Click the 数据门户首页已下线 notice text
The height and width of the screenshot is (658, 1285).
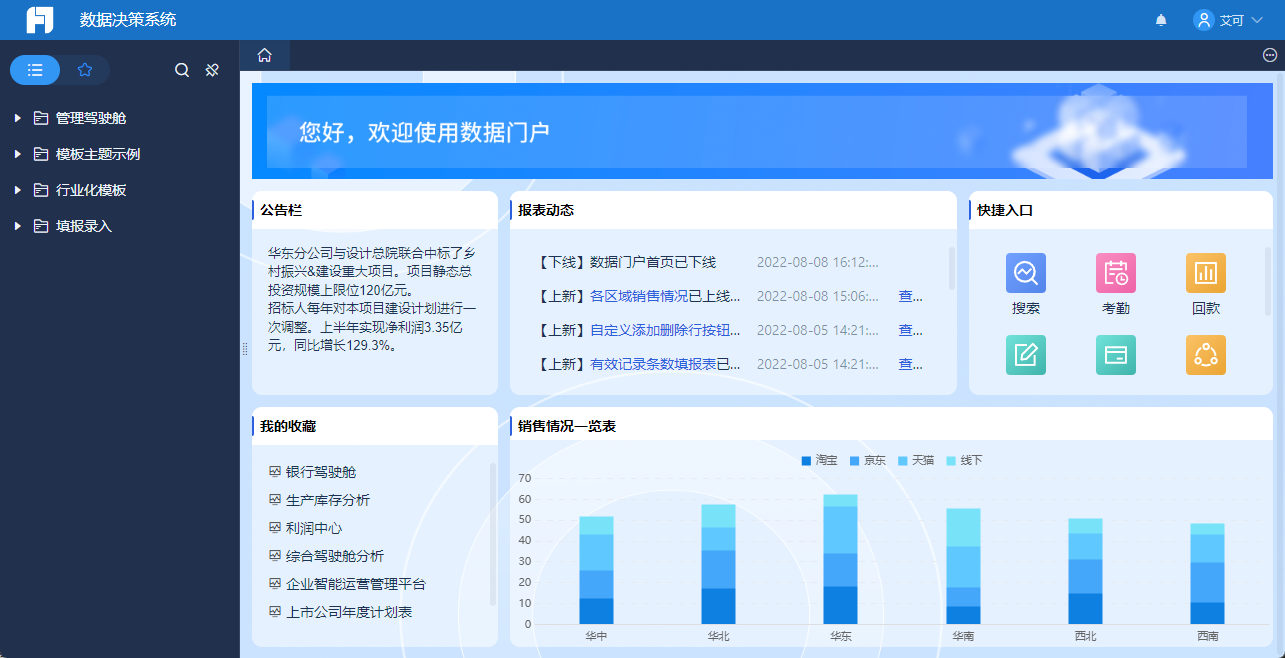coord(653,262)
